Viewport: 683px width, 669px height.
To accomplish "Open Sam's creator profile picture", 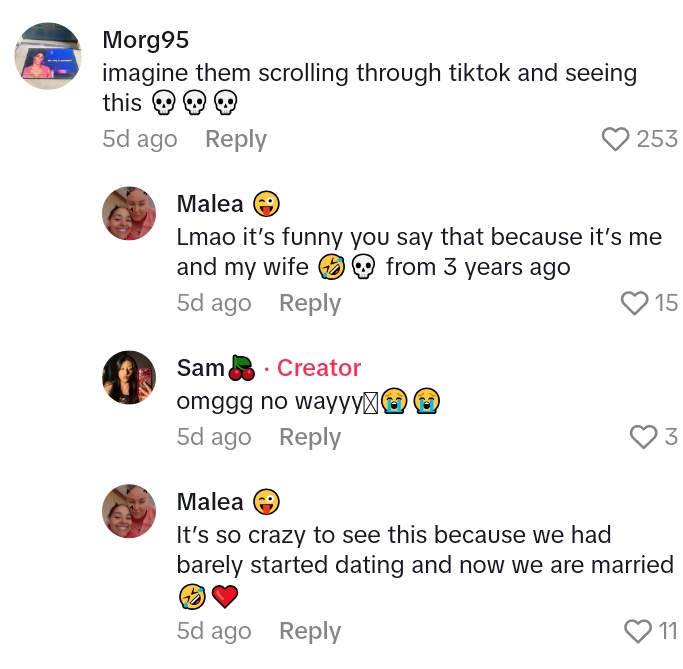I will [130, 378].
